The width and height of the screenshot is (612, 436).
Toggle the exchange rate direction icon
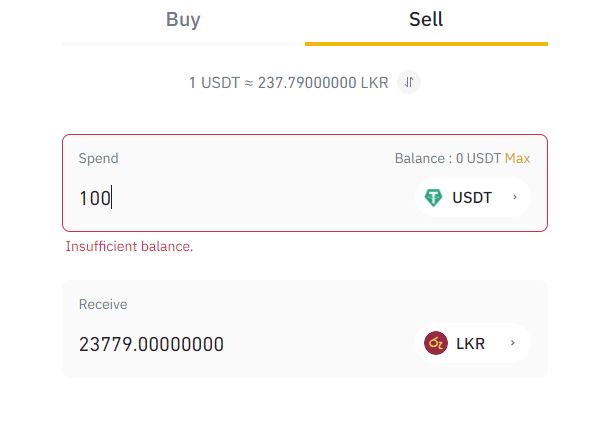click(x=409, y=82)
